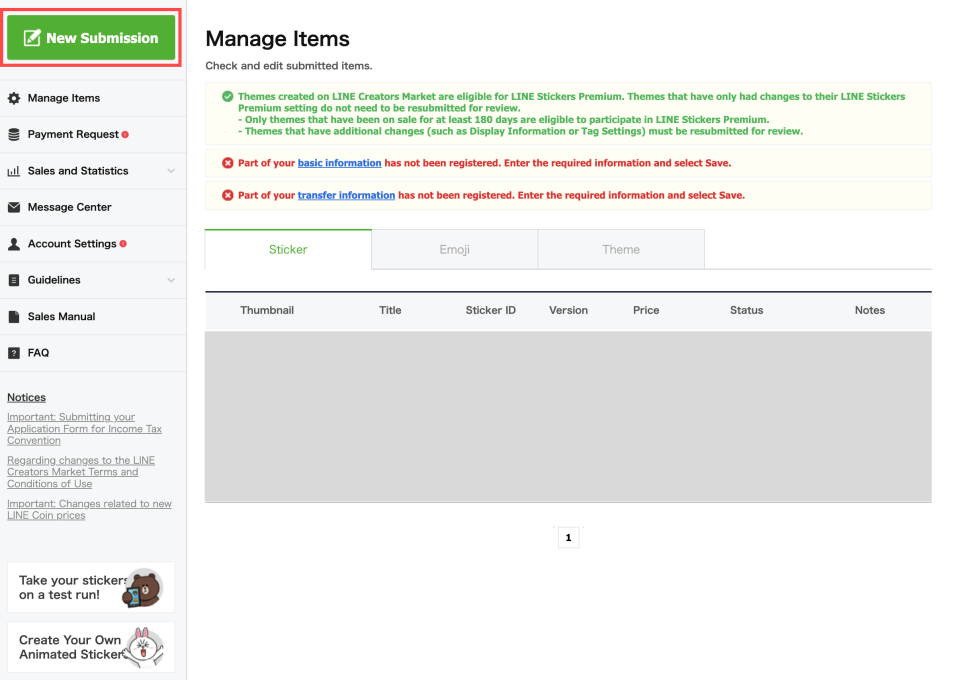Viewport: 966px width, 680px height.
Task: Click the Sales and Statistics chart icon
Action: tap(14, 171)
